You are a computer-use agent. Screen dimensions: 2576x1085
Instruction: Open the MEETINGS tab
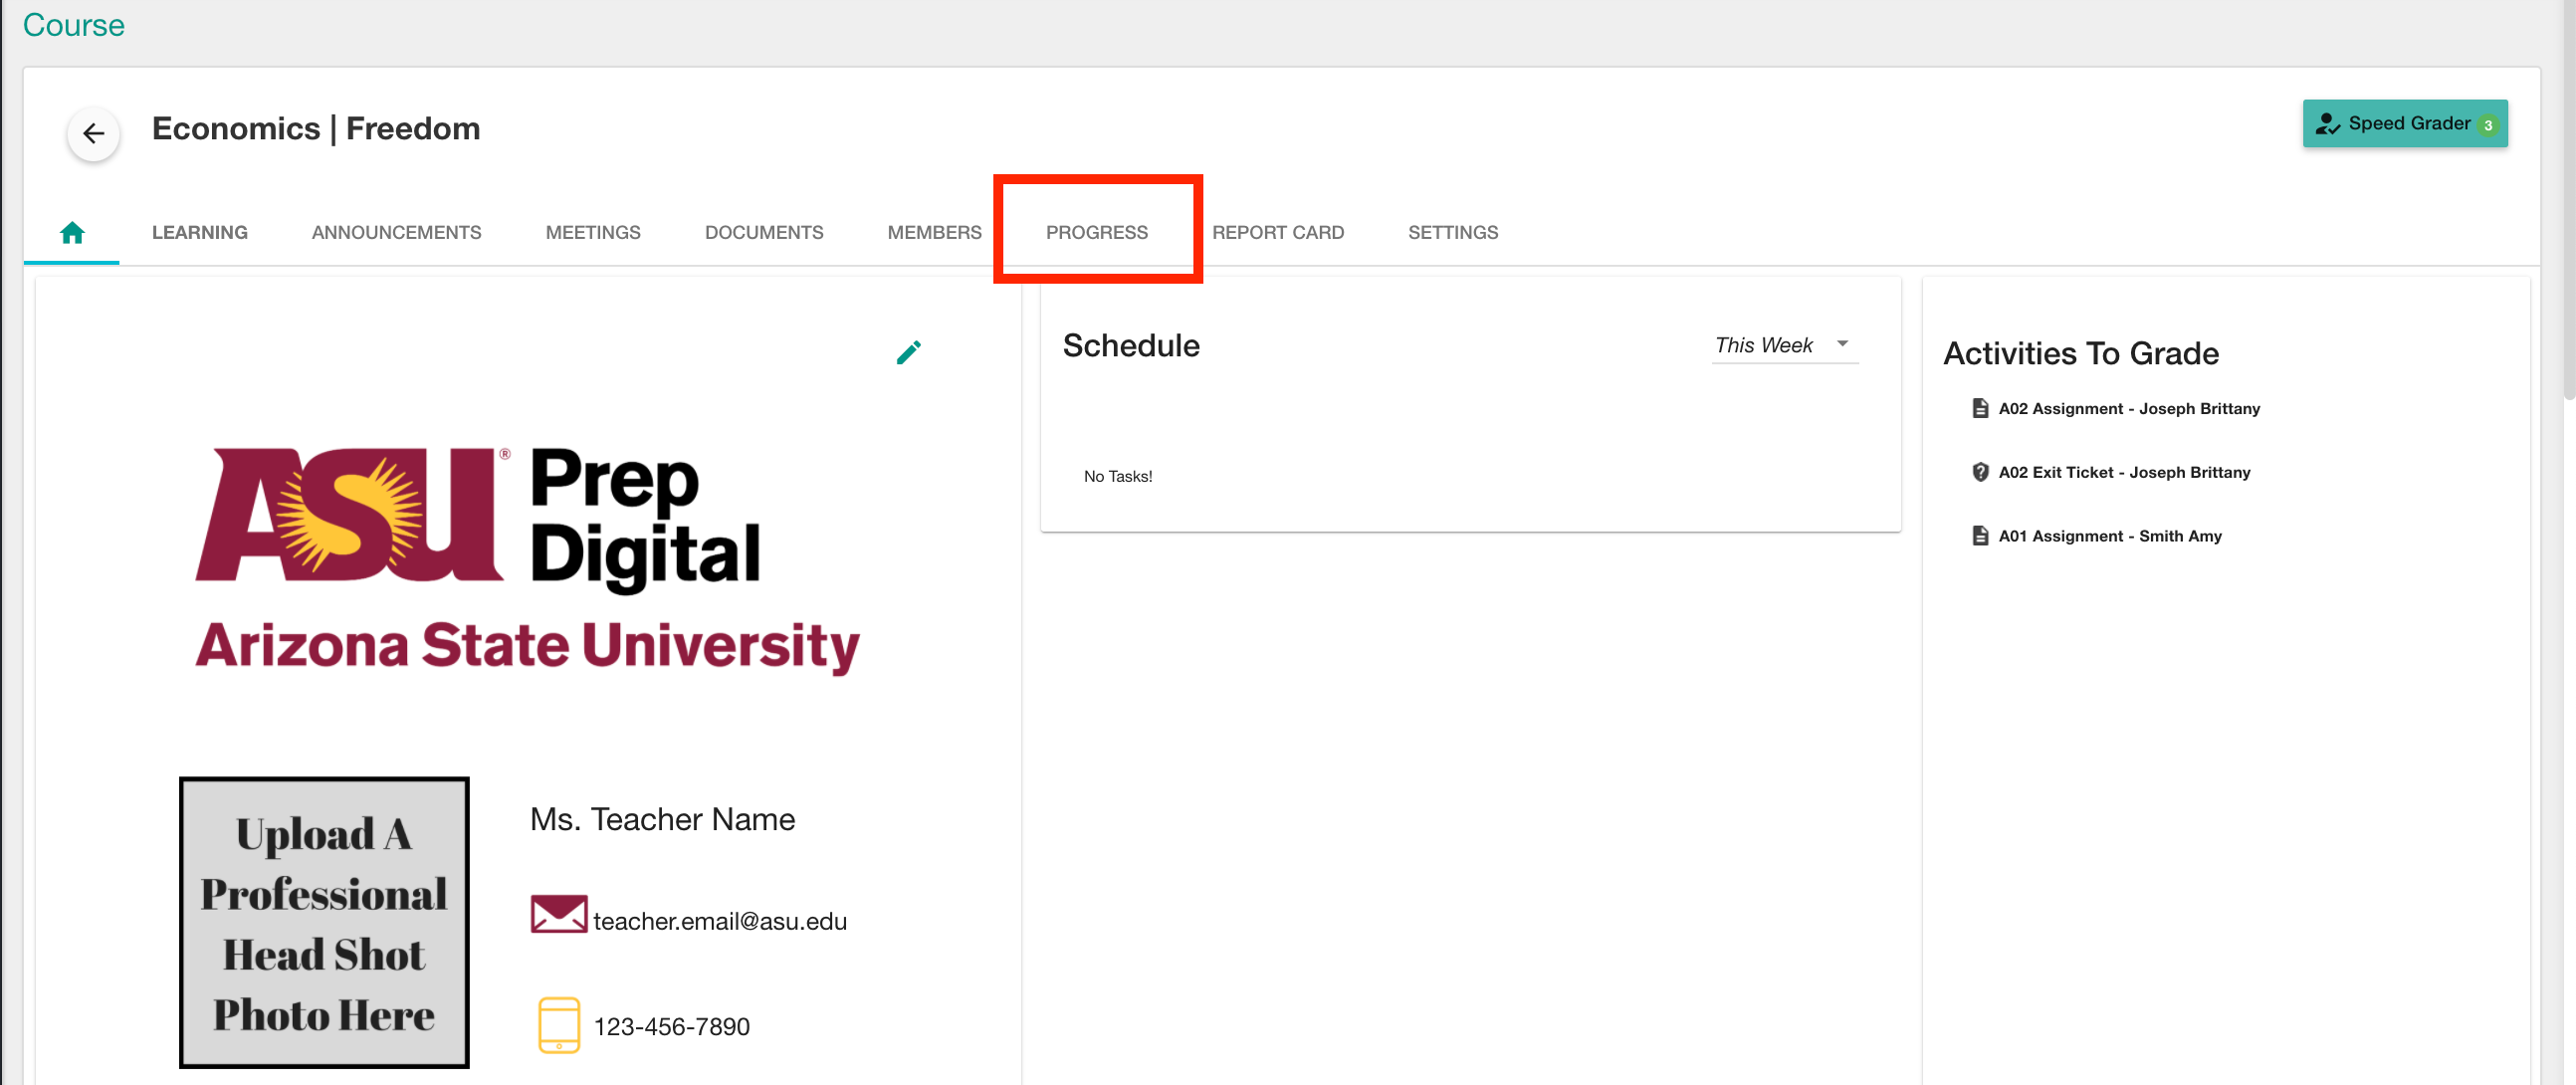(593, 232)
